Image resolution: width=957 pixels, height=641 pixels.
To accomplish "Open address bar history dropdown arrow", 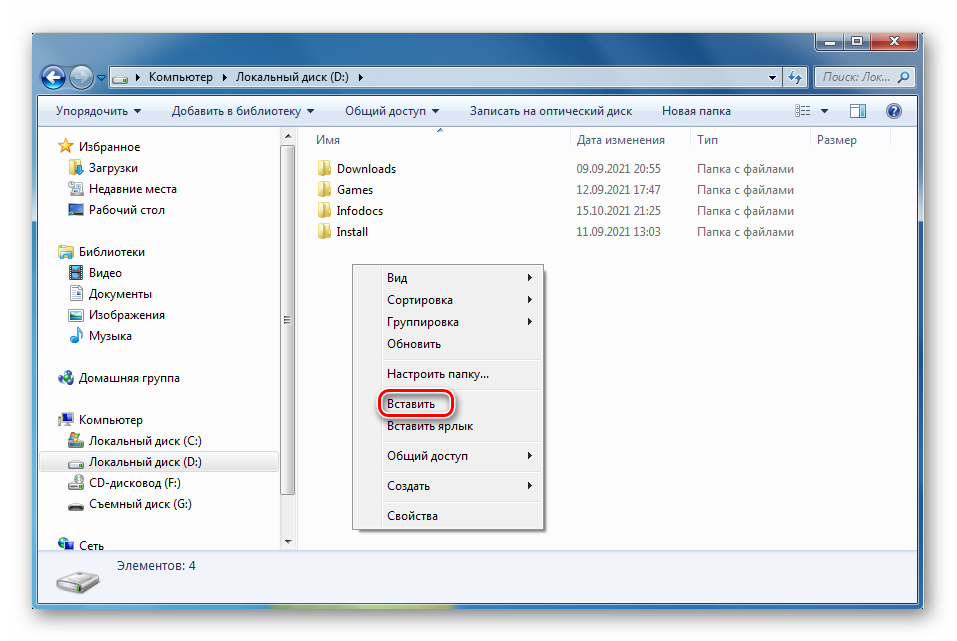I will [772, 77].
